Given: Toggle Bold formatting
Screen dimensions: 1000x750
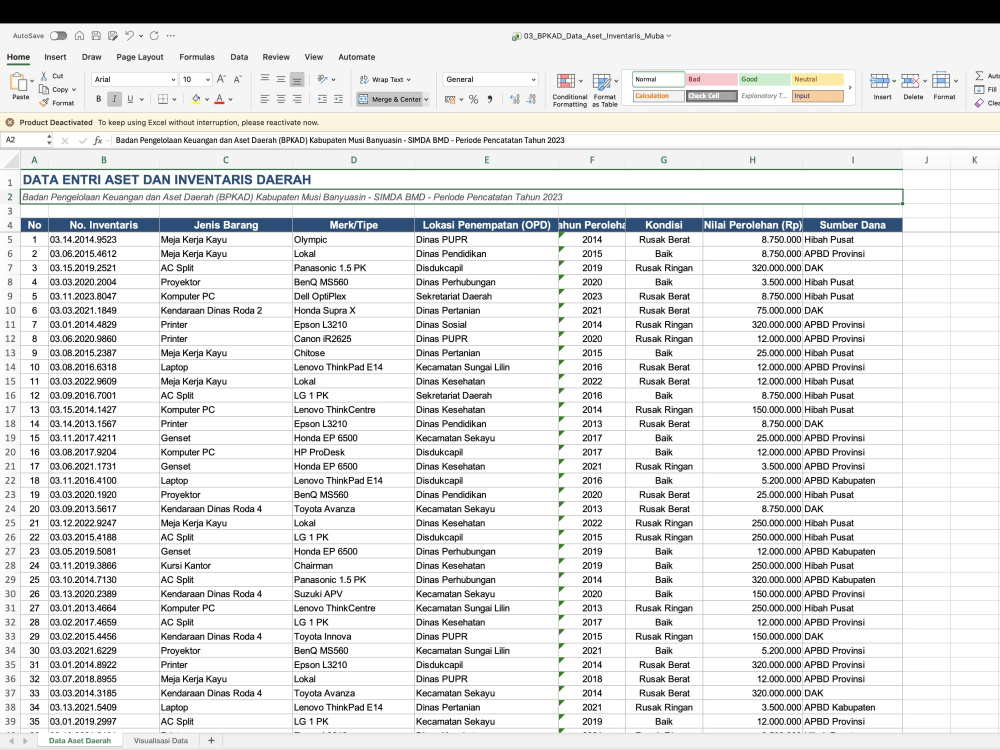Looking at the screenshot, I should click(x=98, y=99).
